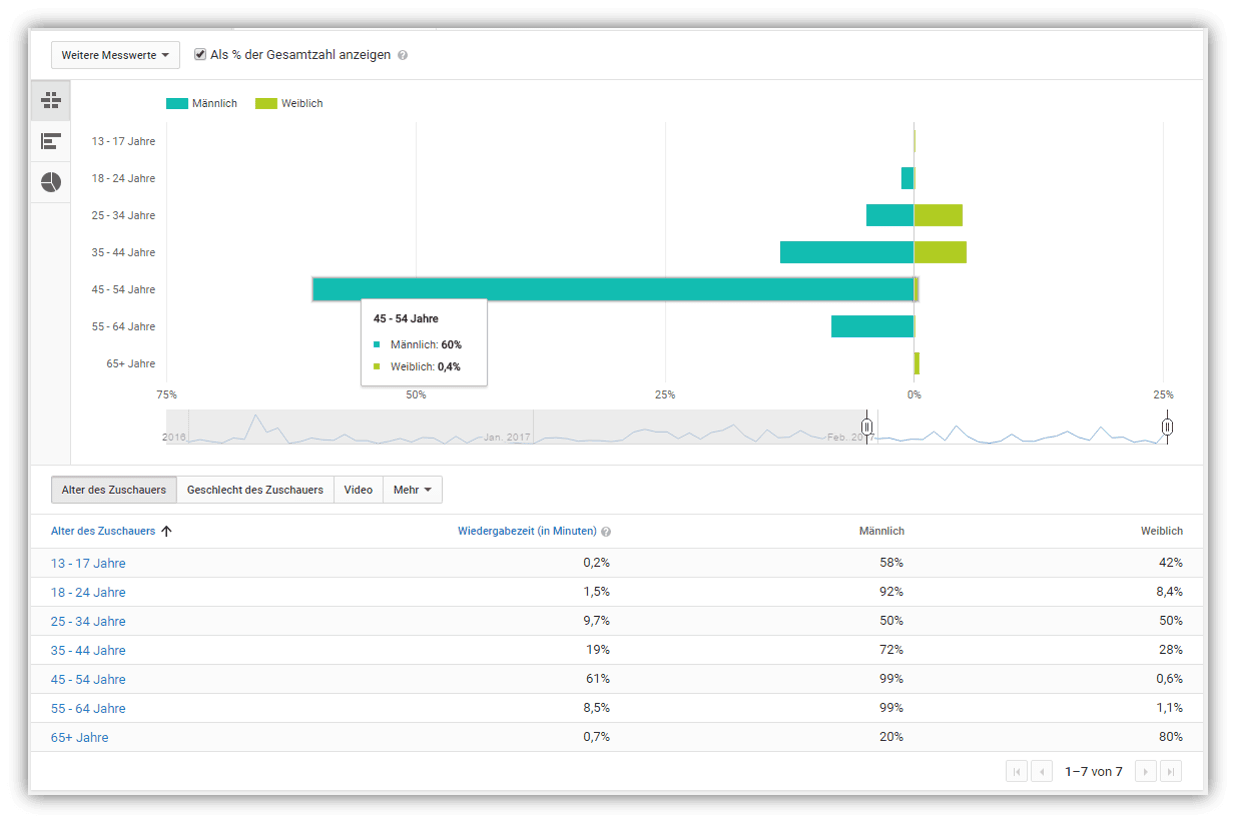Open the 'Weitere Messwerte' dropdown

115,55
